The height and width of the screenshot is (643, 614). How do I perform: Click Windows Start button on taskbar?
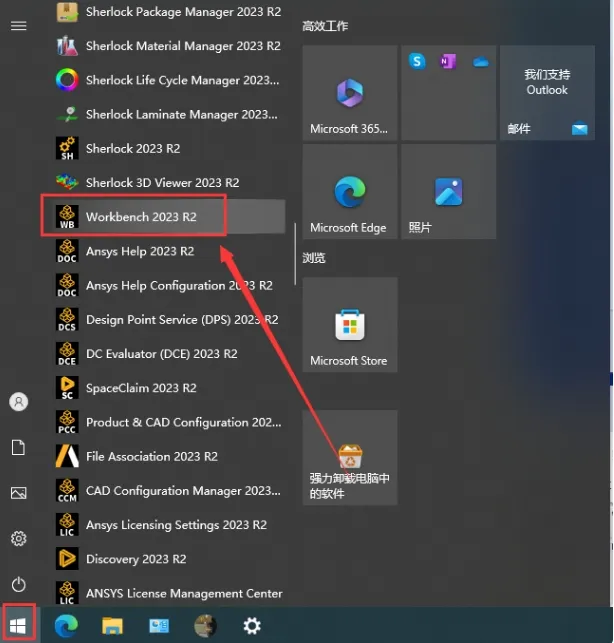pyautogui.click(x=18, y=626)
